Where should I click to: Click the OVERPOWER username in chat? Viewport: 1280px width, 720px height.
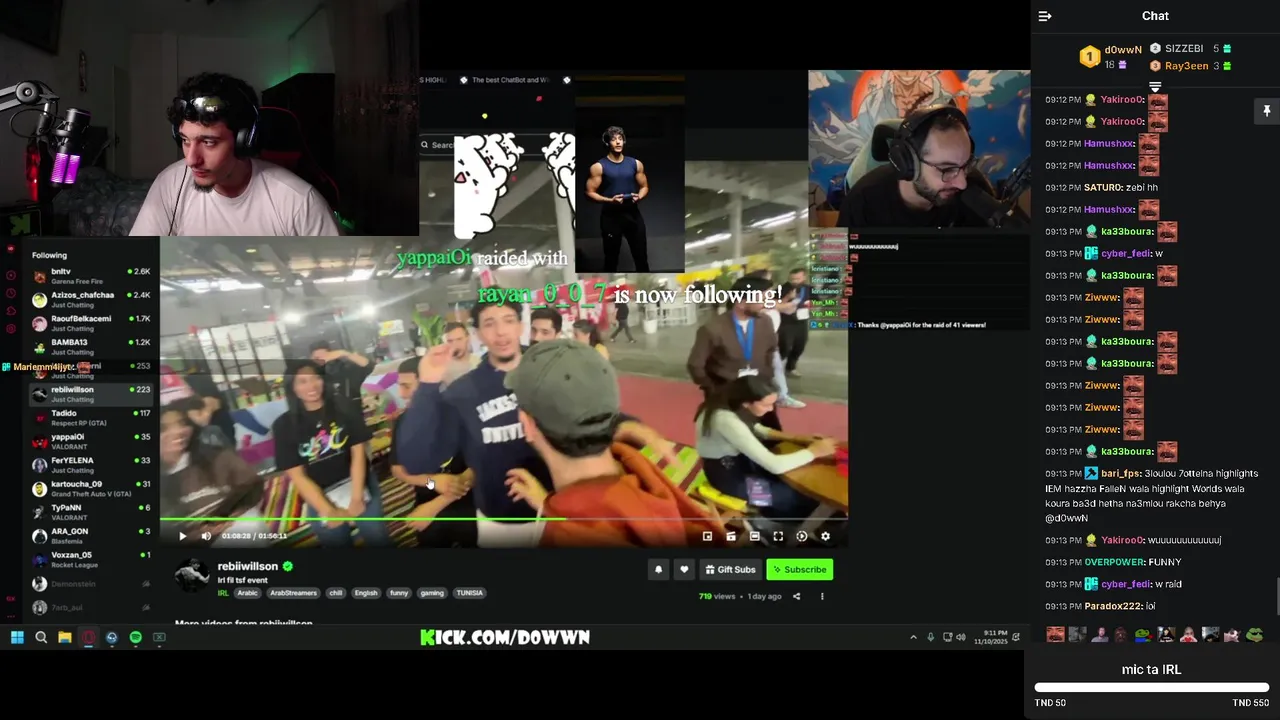pos(1114,562)
